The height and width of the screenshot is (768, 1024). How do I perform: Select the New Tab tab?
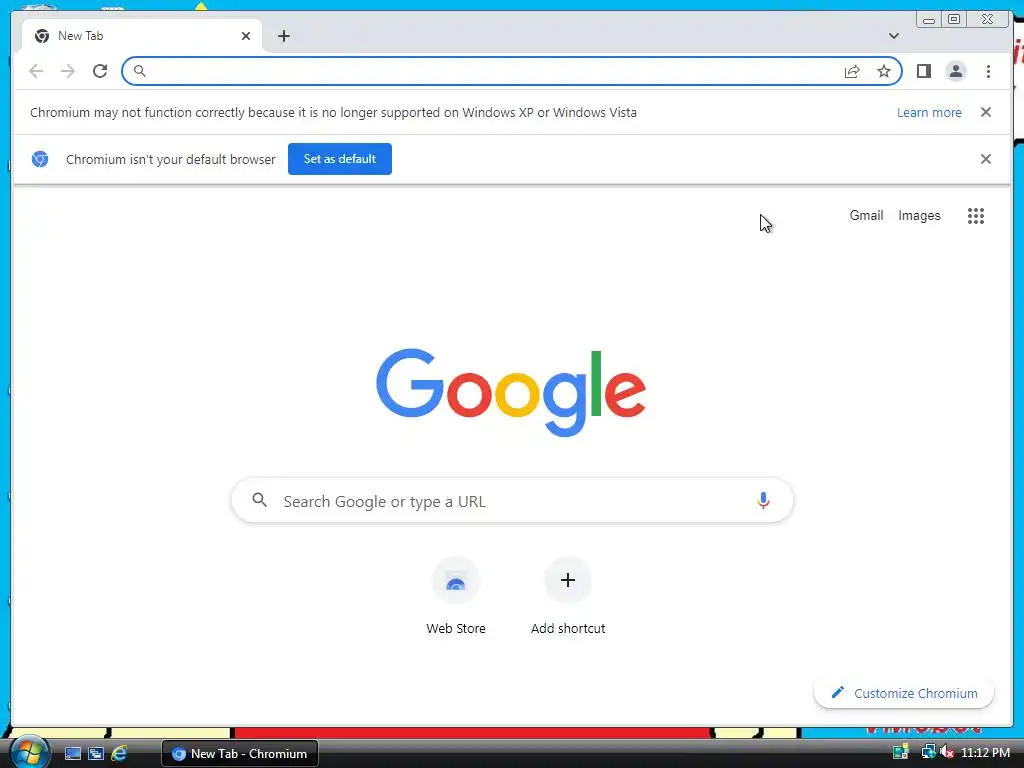click(142, 36)
